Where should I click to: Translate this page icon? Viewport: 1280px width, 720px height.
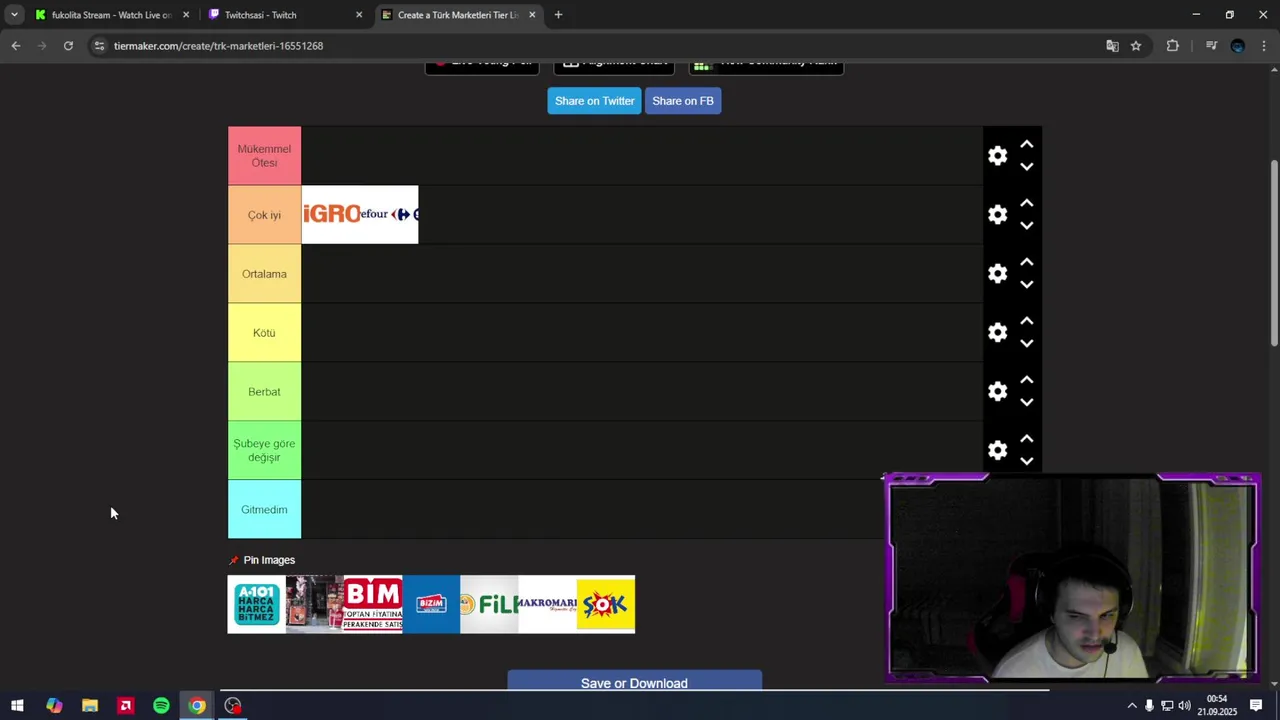click(1112, 46)
